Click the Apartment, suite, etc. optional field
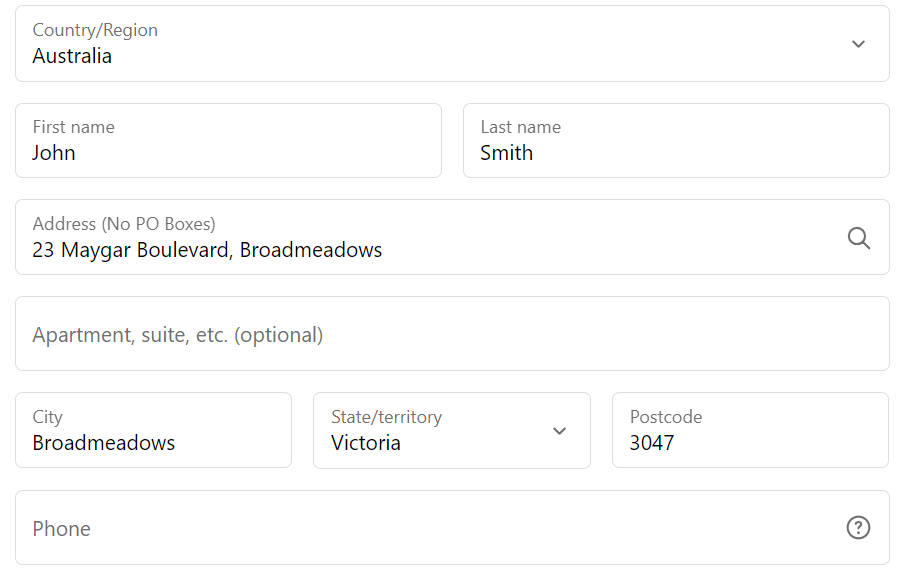Screen dimensions: 905x584 tap(452, 334)
